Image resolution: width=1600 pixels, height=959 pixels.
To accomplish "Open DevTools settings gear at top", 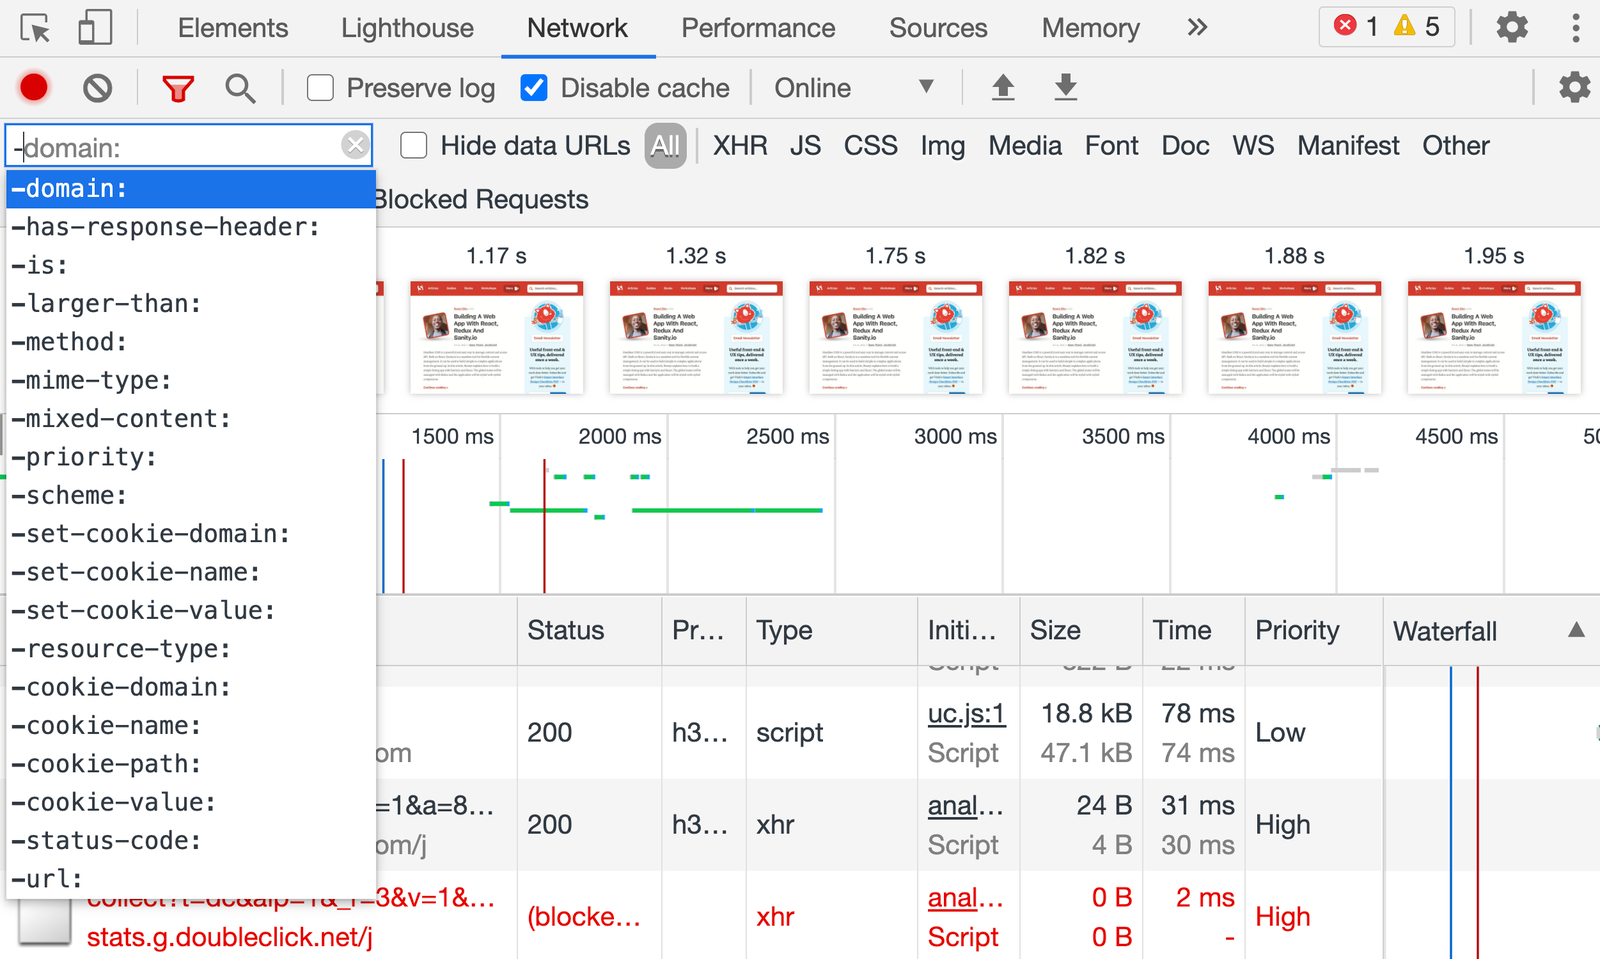I will coord(1512,27).
